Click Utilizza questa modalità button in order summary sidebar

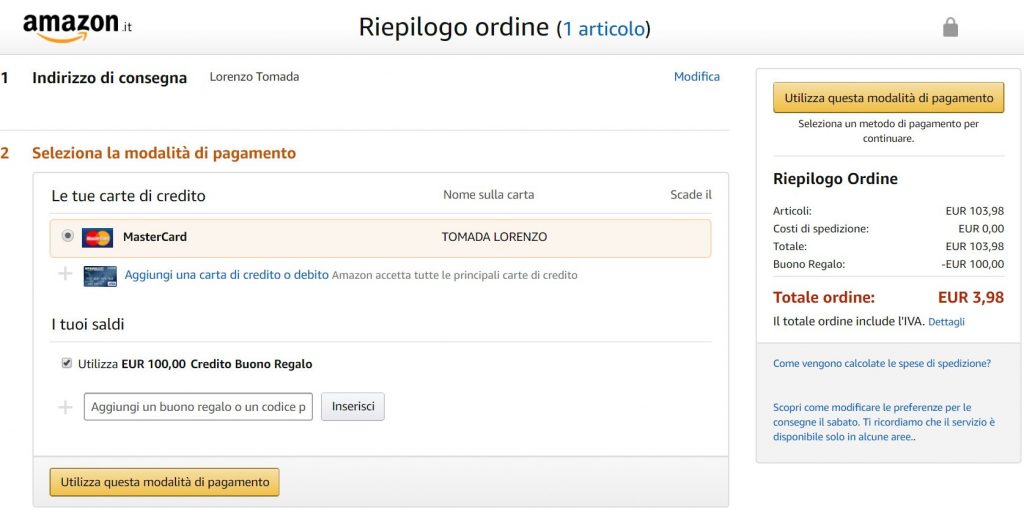(x=888, y=98)
